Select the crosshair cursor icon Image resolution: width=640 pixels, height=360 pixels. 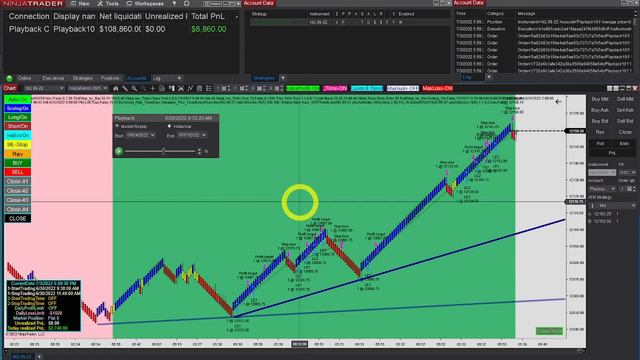(153, 88)
